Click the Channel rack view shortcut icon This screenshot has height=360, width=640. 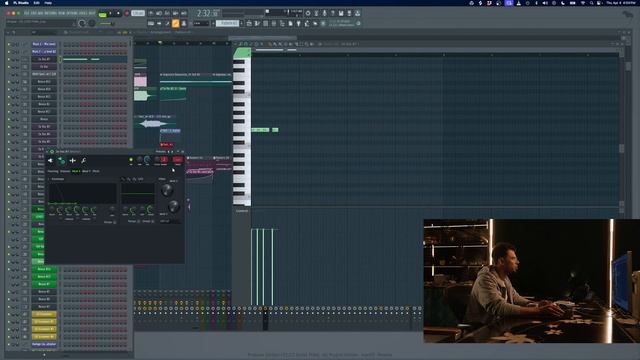click(x=266, y=24)
